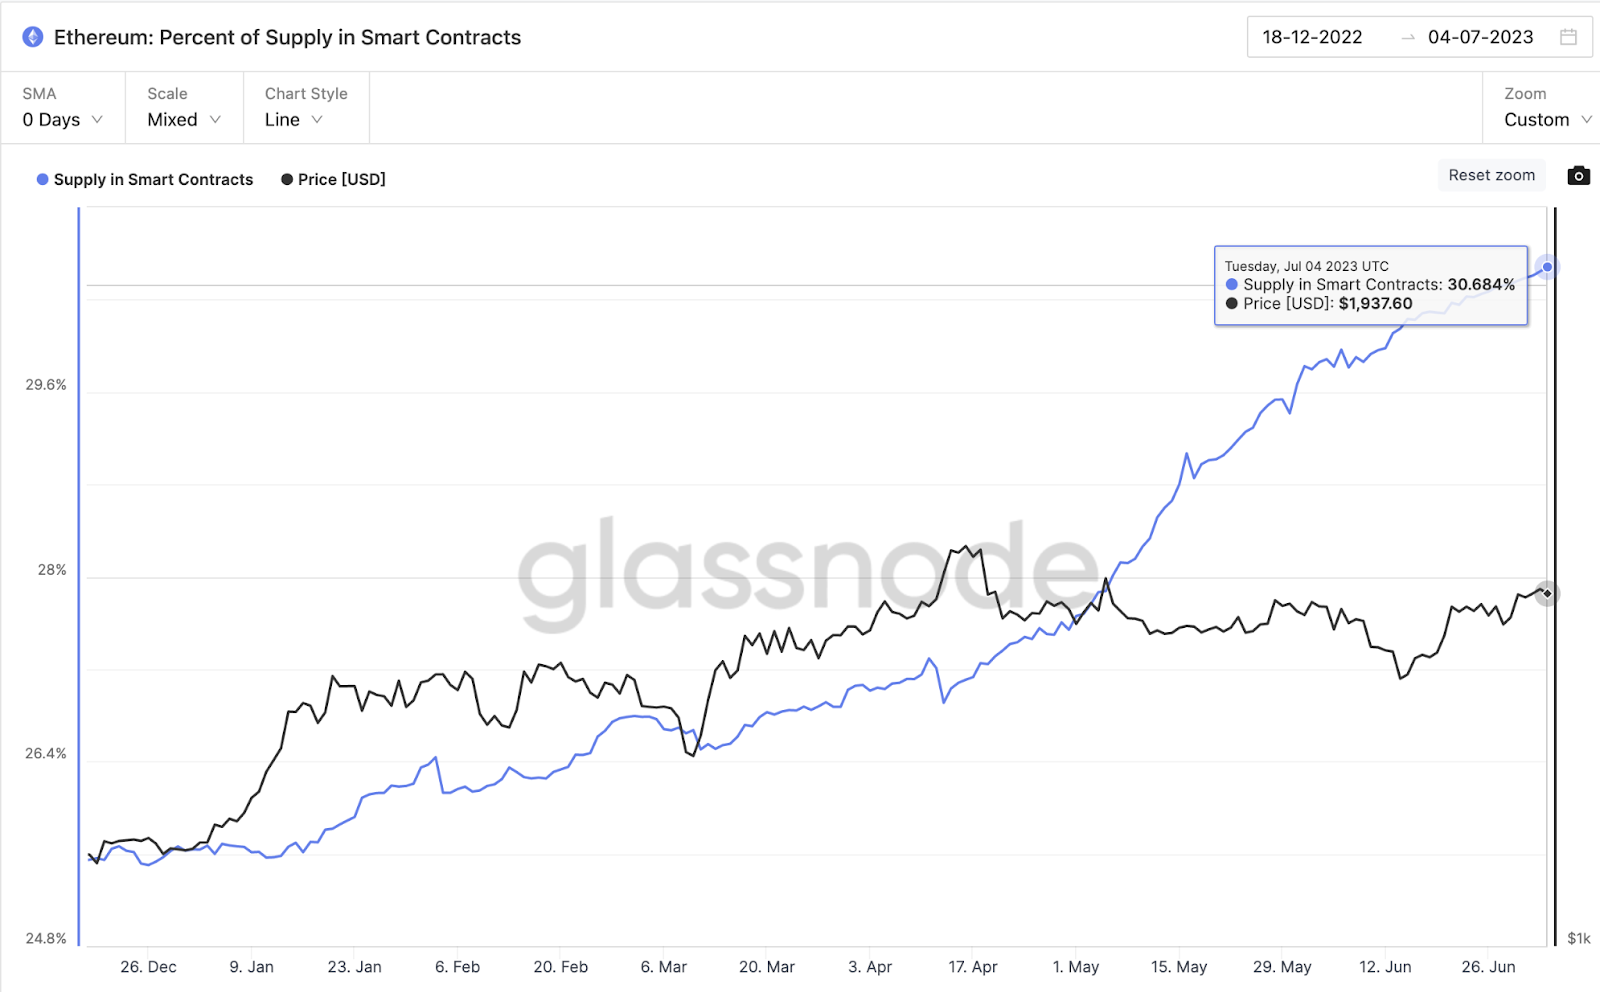Toggle Price [USD] series visibility
1600x992 pixels.
[x=341, y=179]
